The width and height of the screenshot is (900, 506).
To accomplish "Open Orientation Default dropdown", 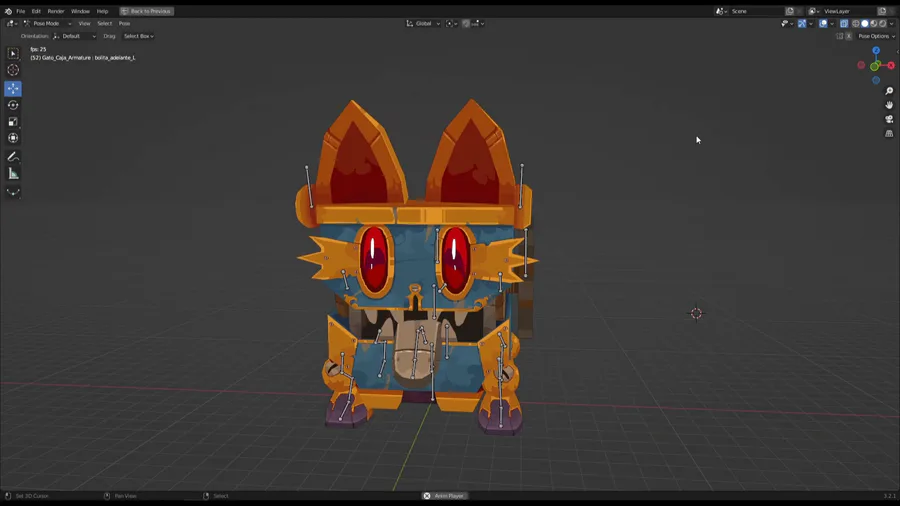I will (75, 36).
